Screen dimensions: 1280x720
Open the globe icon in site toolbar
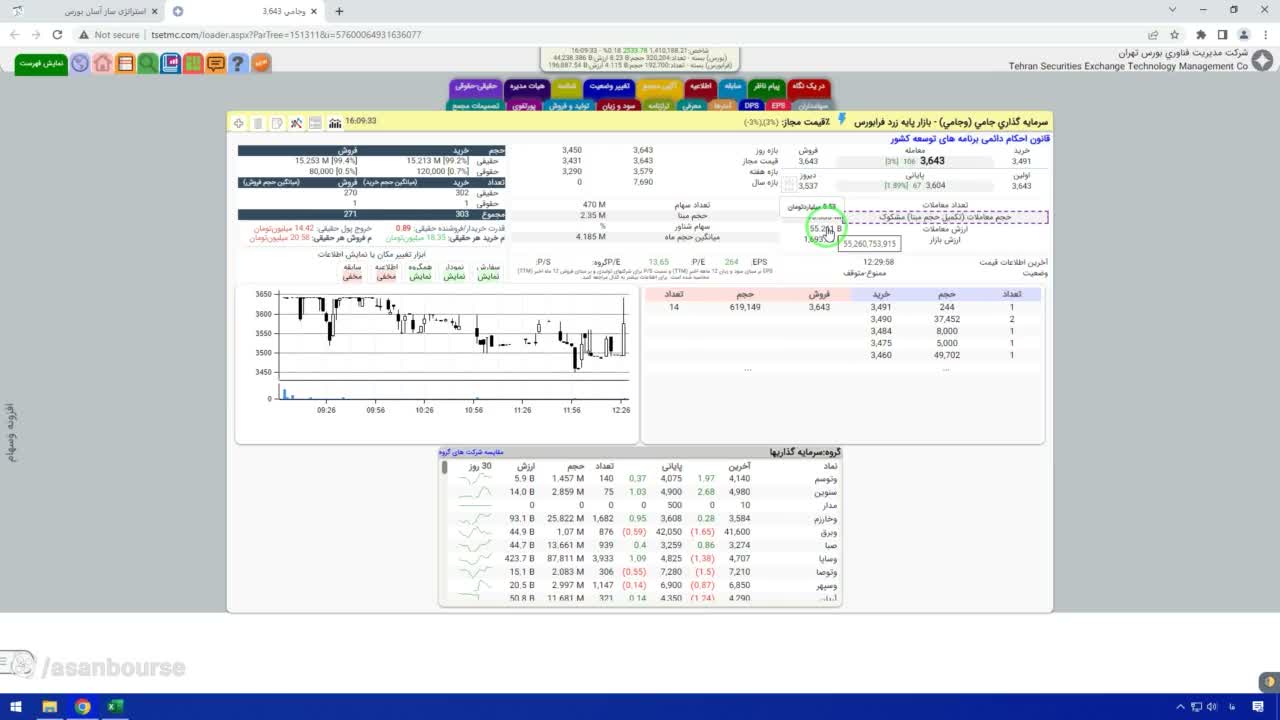(x=80, y=63)
